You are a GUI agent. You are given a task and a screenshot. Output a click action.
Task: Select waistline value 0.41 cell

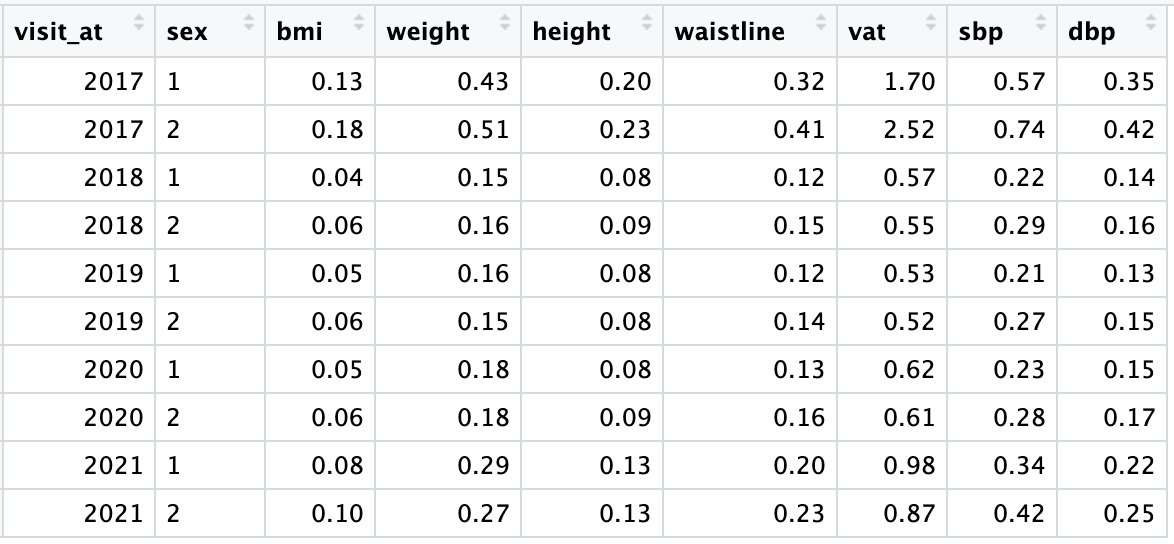tap(749, 129)
